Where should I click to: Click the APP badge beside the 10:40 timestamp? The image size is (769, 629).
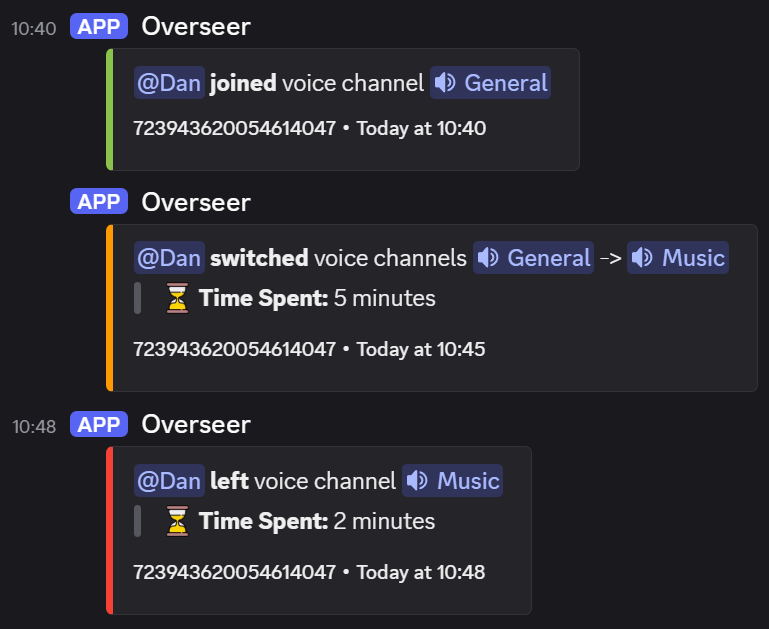pos(99,27)
